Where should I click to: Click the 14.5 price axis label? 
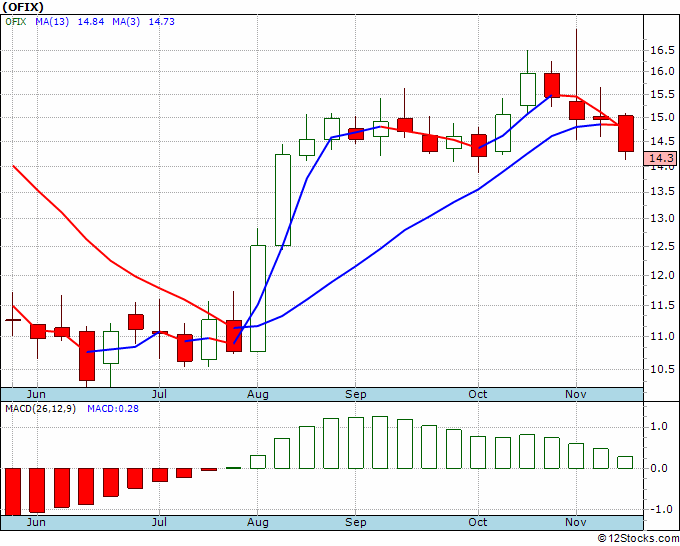(662, 141)
